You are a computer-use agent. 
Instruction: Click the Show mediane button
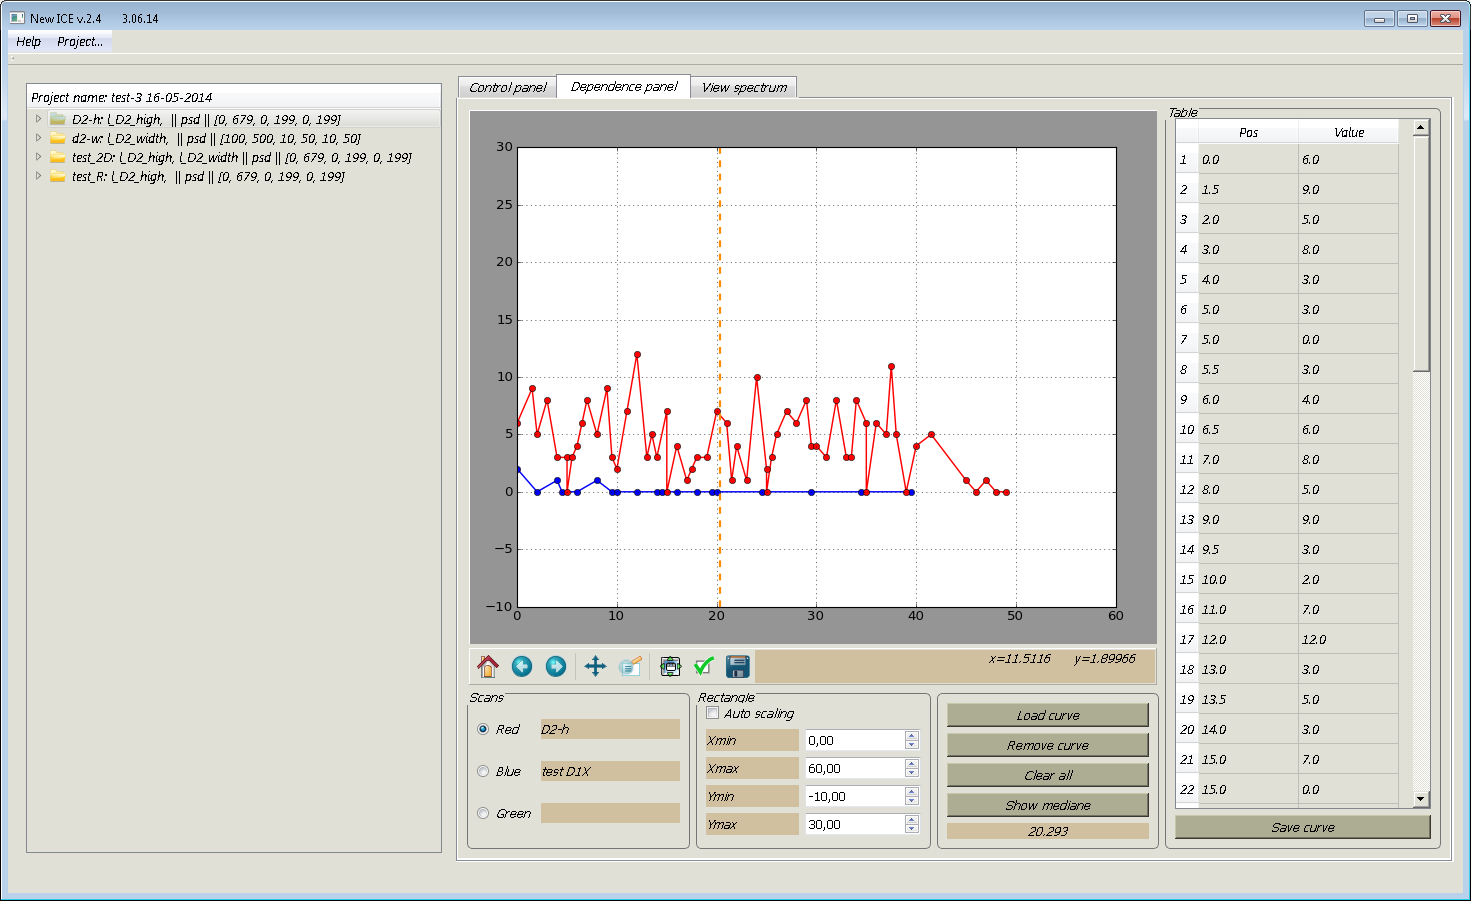1047,805
